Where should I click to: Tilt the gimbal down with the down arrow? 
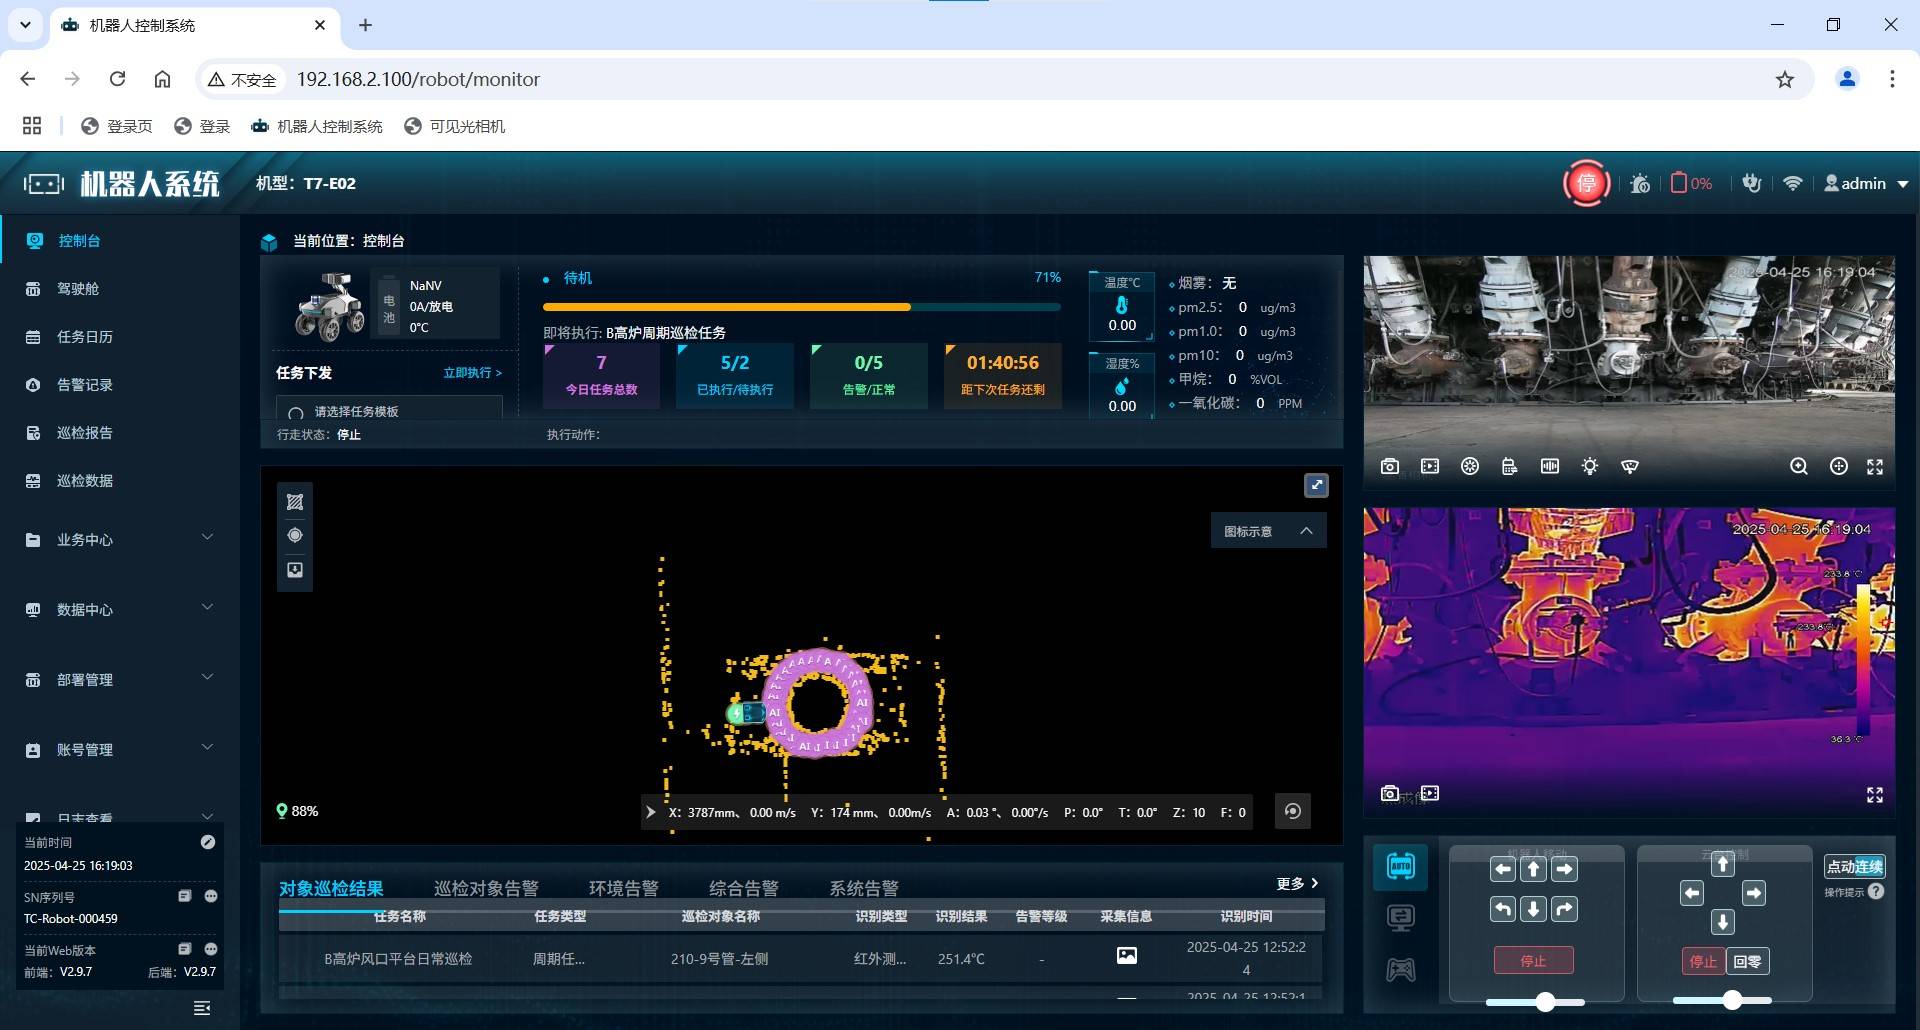1722,922
